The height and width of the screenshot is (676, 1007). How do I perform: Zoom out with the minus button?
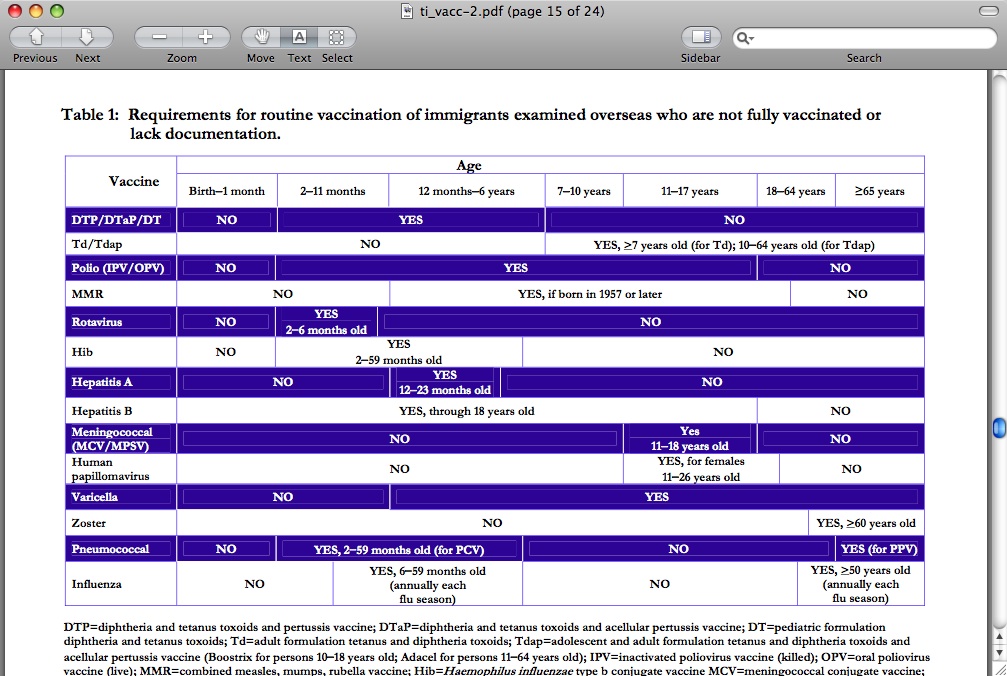(x=159, y=37)
